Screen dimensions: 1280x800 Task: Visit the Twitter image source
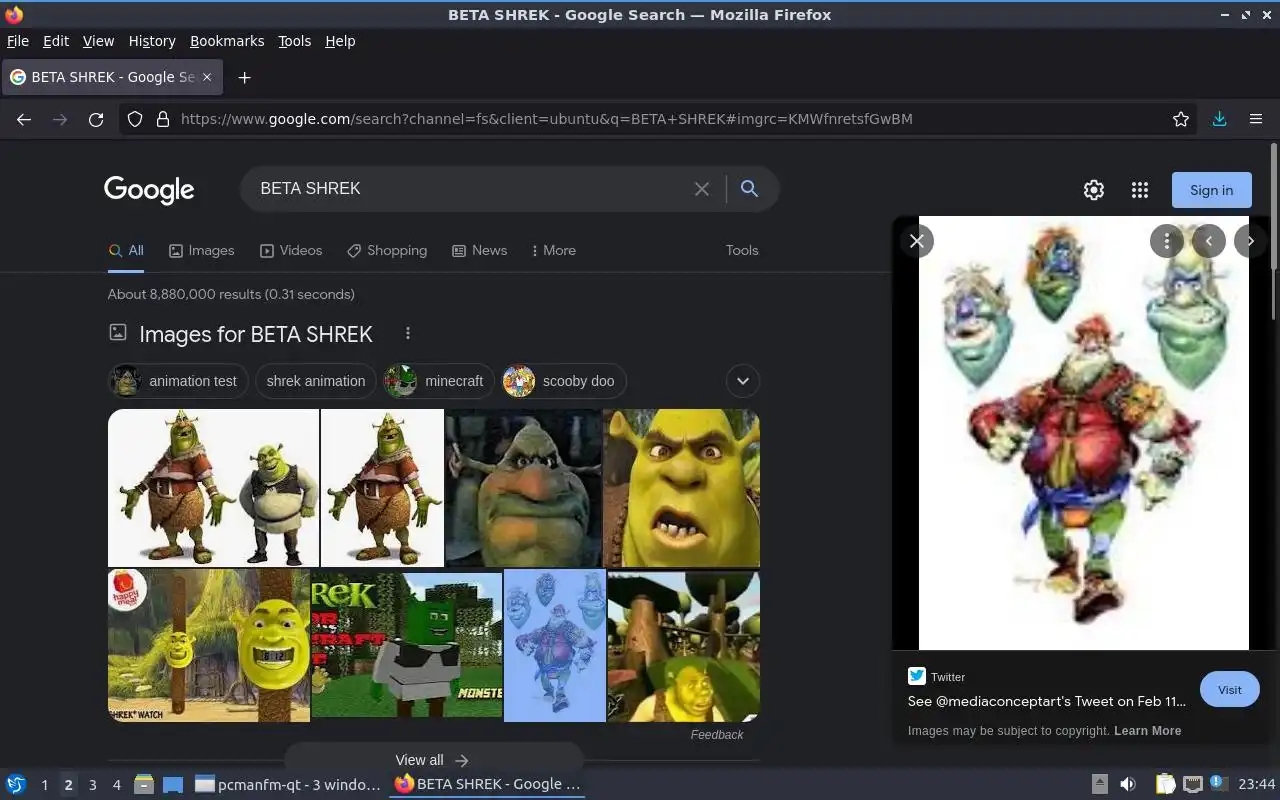(x=1229, y=689)
